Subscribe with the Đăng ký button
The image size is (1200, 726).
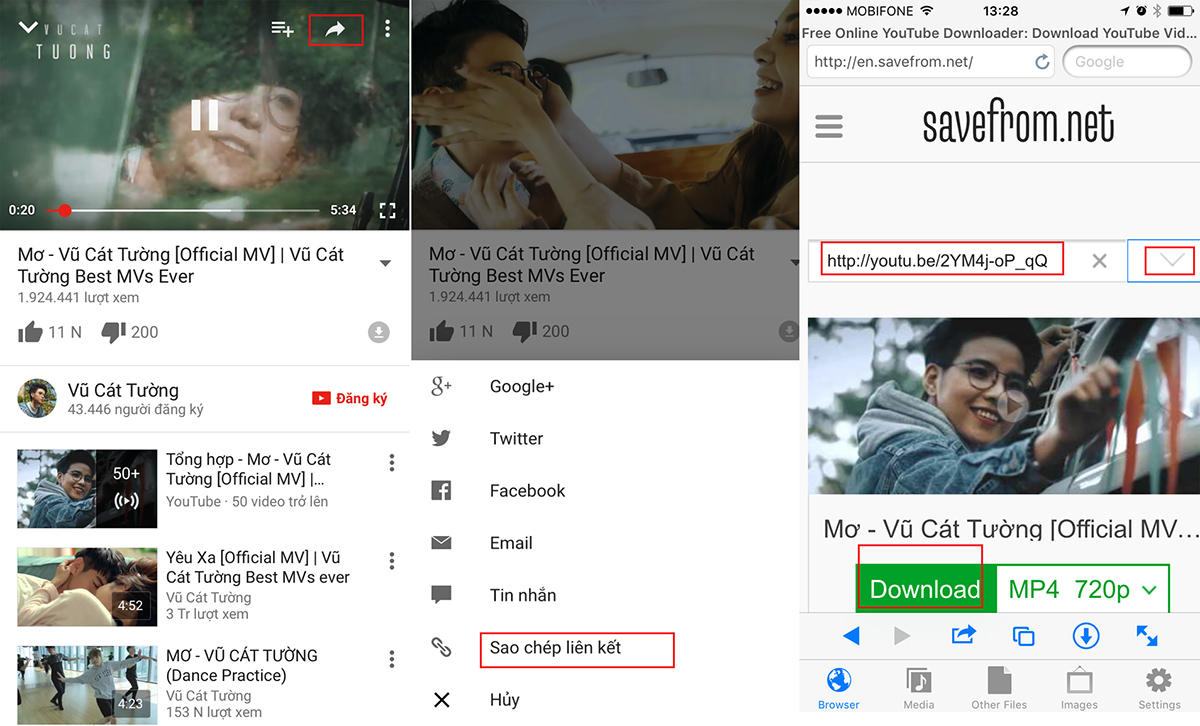[x=349, y=398]
